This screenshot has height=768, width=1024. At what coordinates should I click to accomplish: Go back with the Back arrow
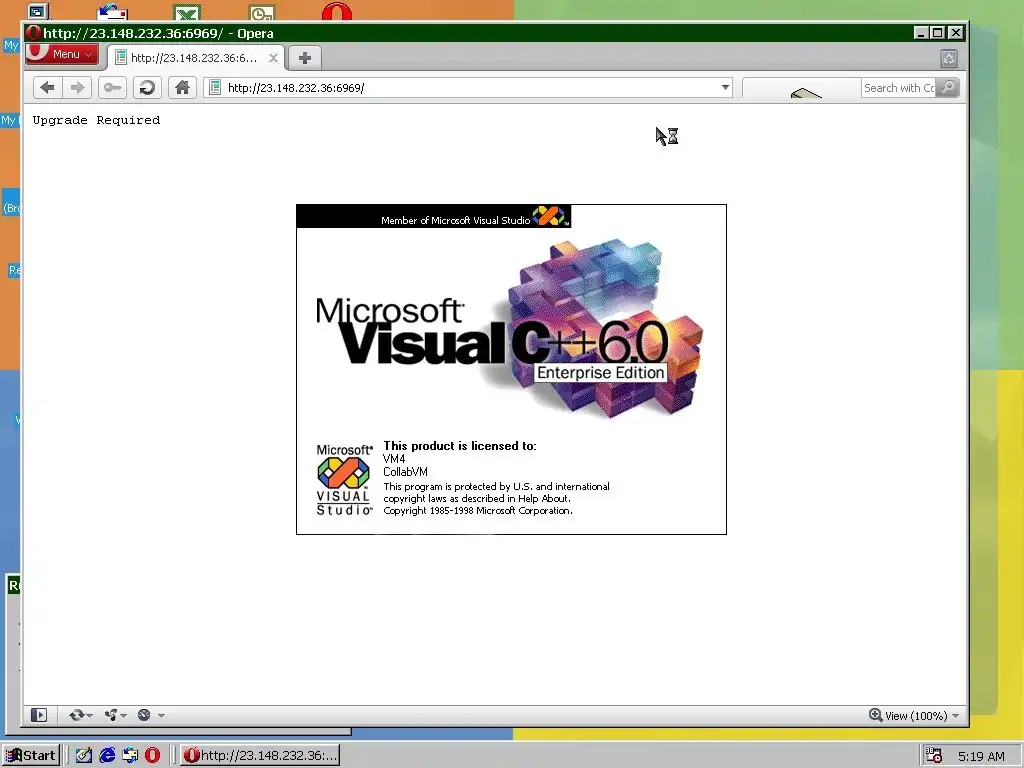47,88
